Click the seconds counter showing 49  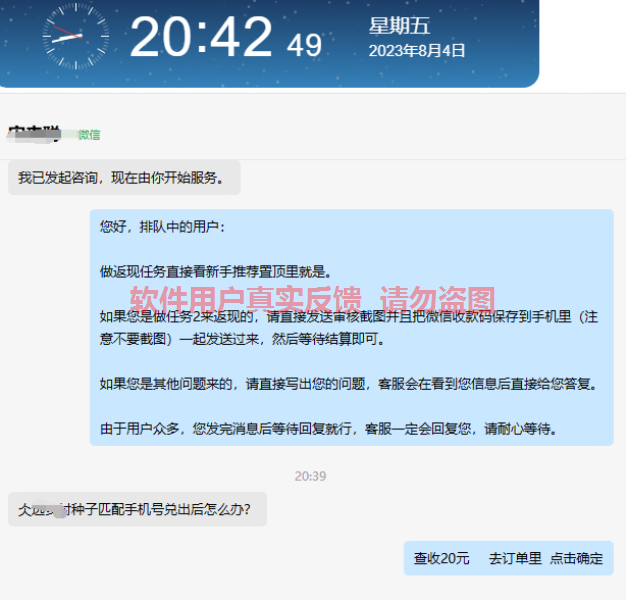coord(304,45)
